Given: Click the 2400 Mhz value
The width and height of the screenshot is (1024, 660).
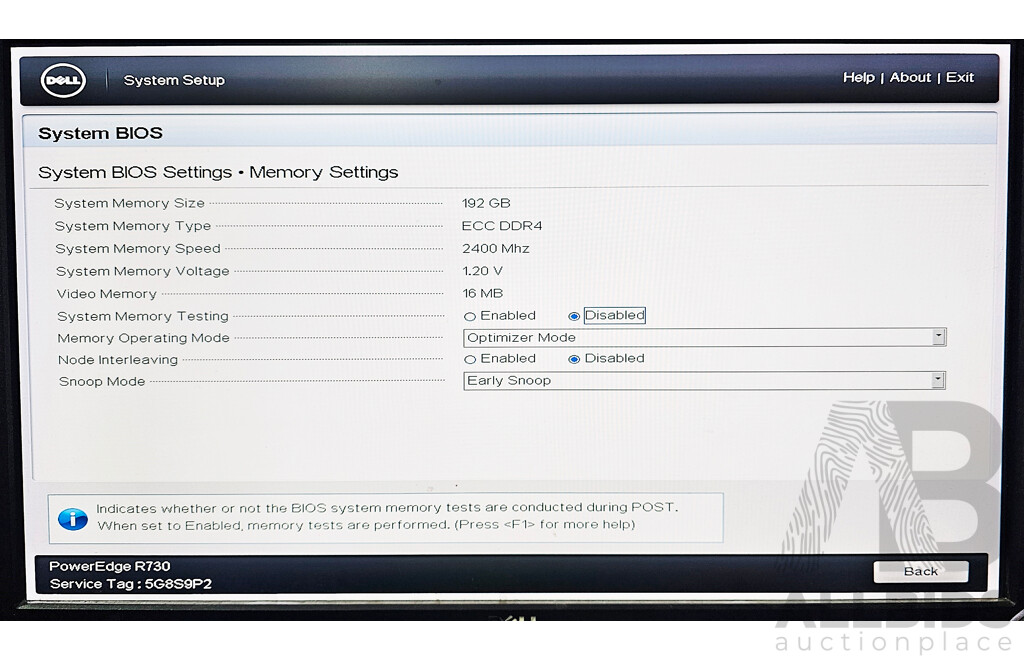Looking at the screenshot, I should click(496, 249).
